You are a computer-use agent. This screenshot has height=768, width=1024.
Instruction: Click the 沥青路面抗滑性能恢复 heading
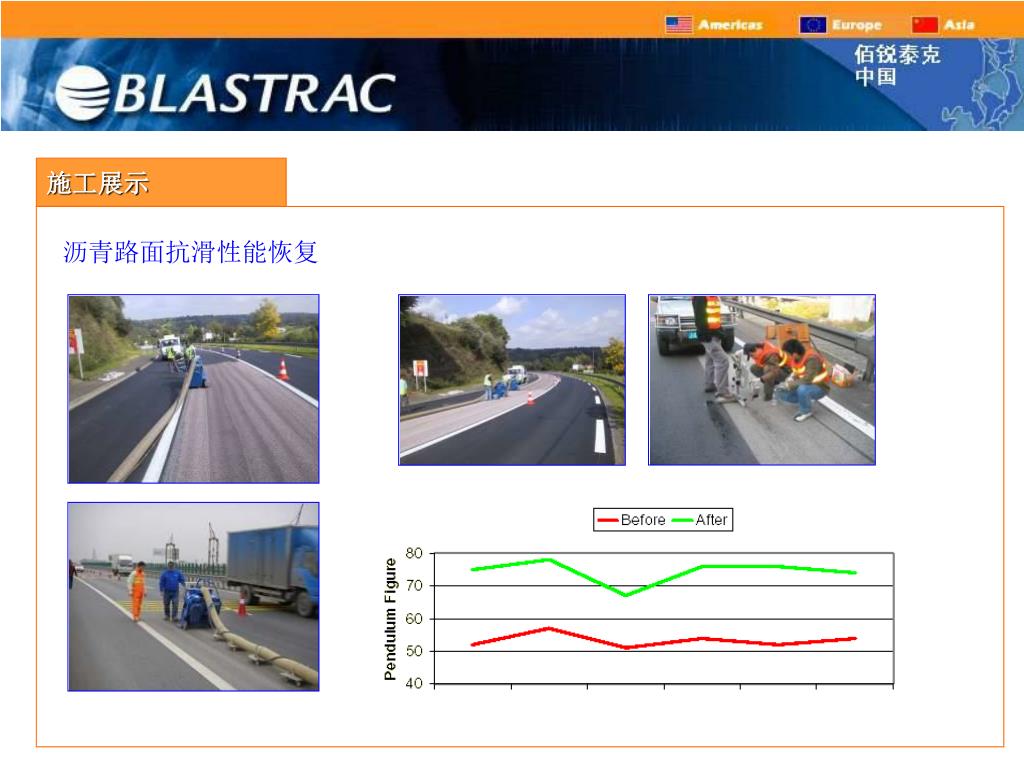(x=190, y=252)
